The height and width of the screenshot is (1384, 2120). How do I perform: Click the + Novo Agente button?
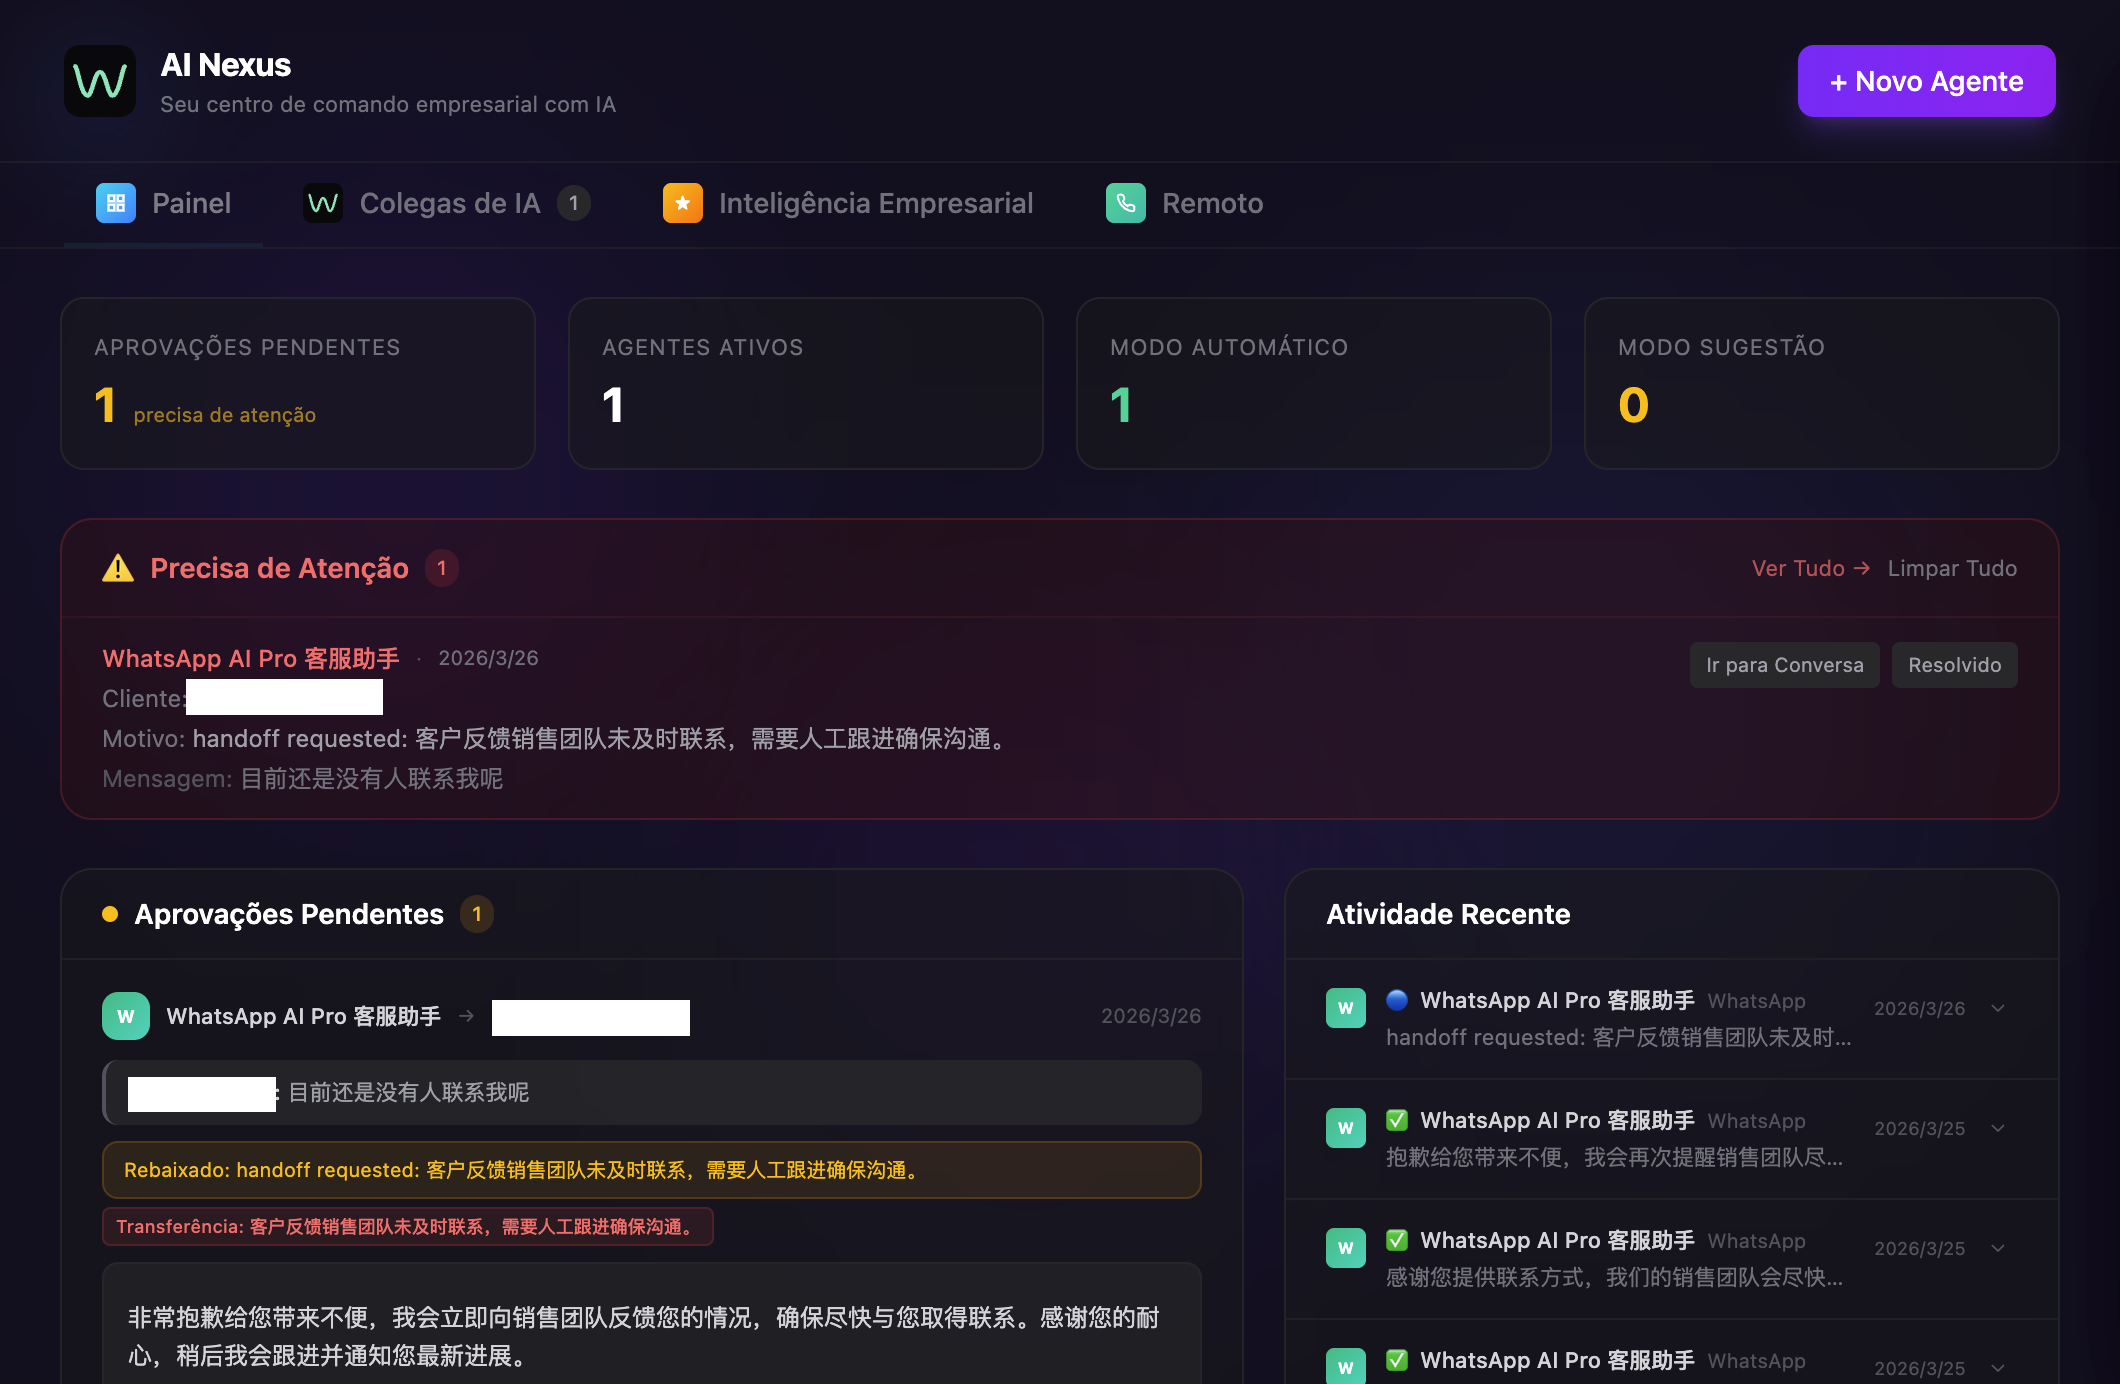[1925, 81]
